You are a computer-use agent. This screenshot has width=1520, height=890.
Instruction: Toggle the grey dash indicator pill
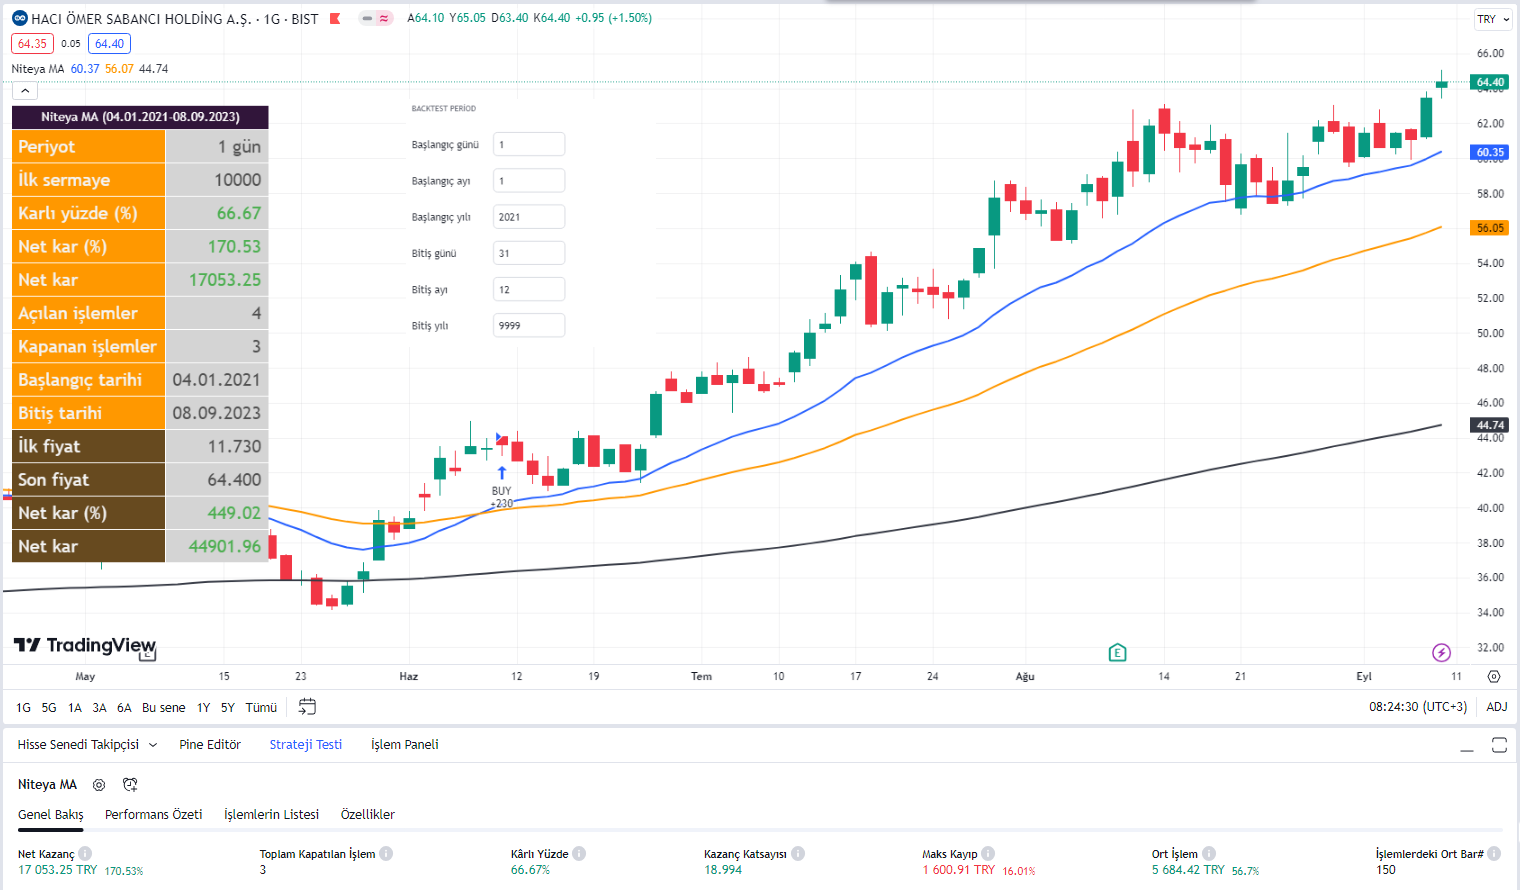pos(367,18)
